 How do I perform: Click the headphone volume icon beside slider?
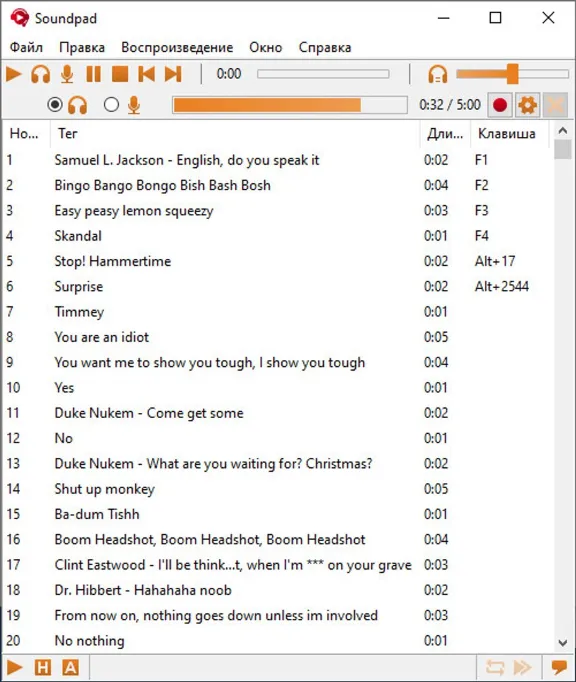(438, 74)
